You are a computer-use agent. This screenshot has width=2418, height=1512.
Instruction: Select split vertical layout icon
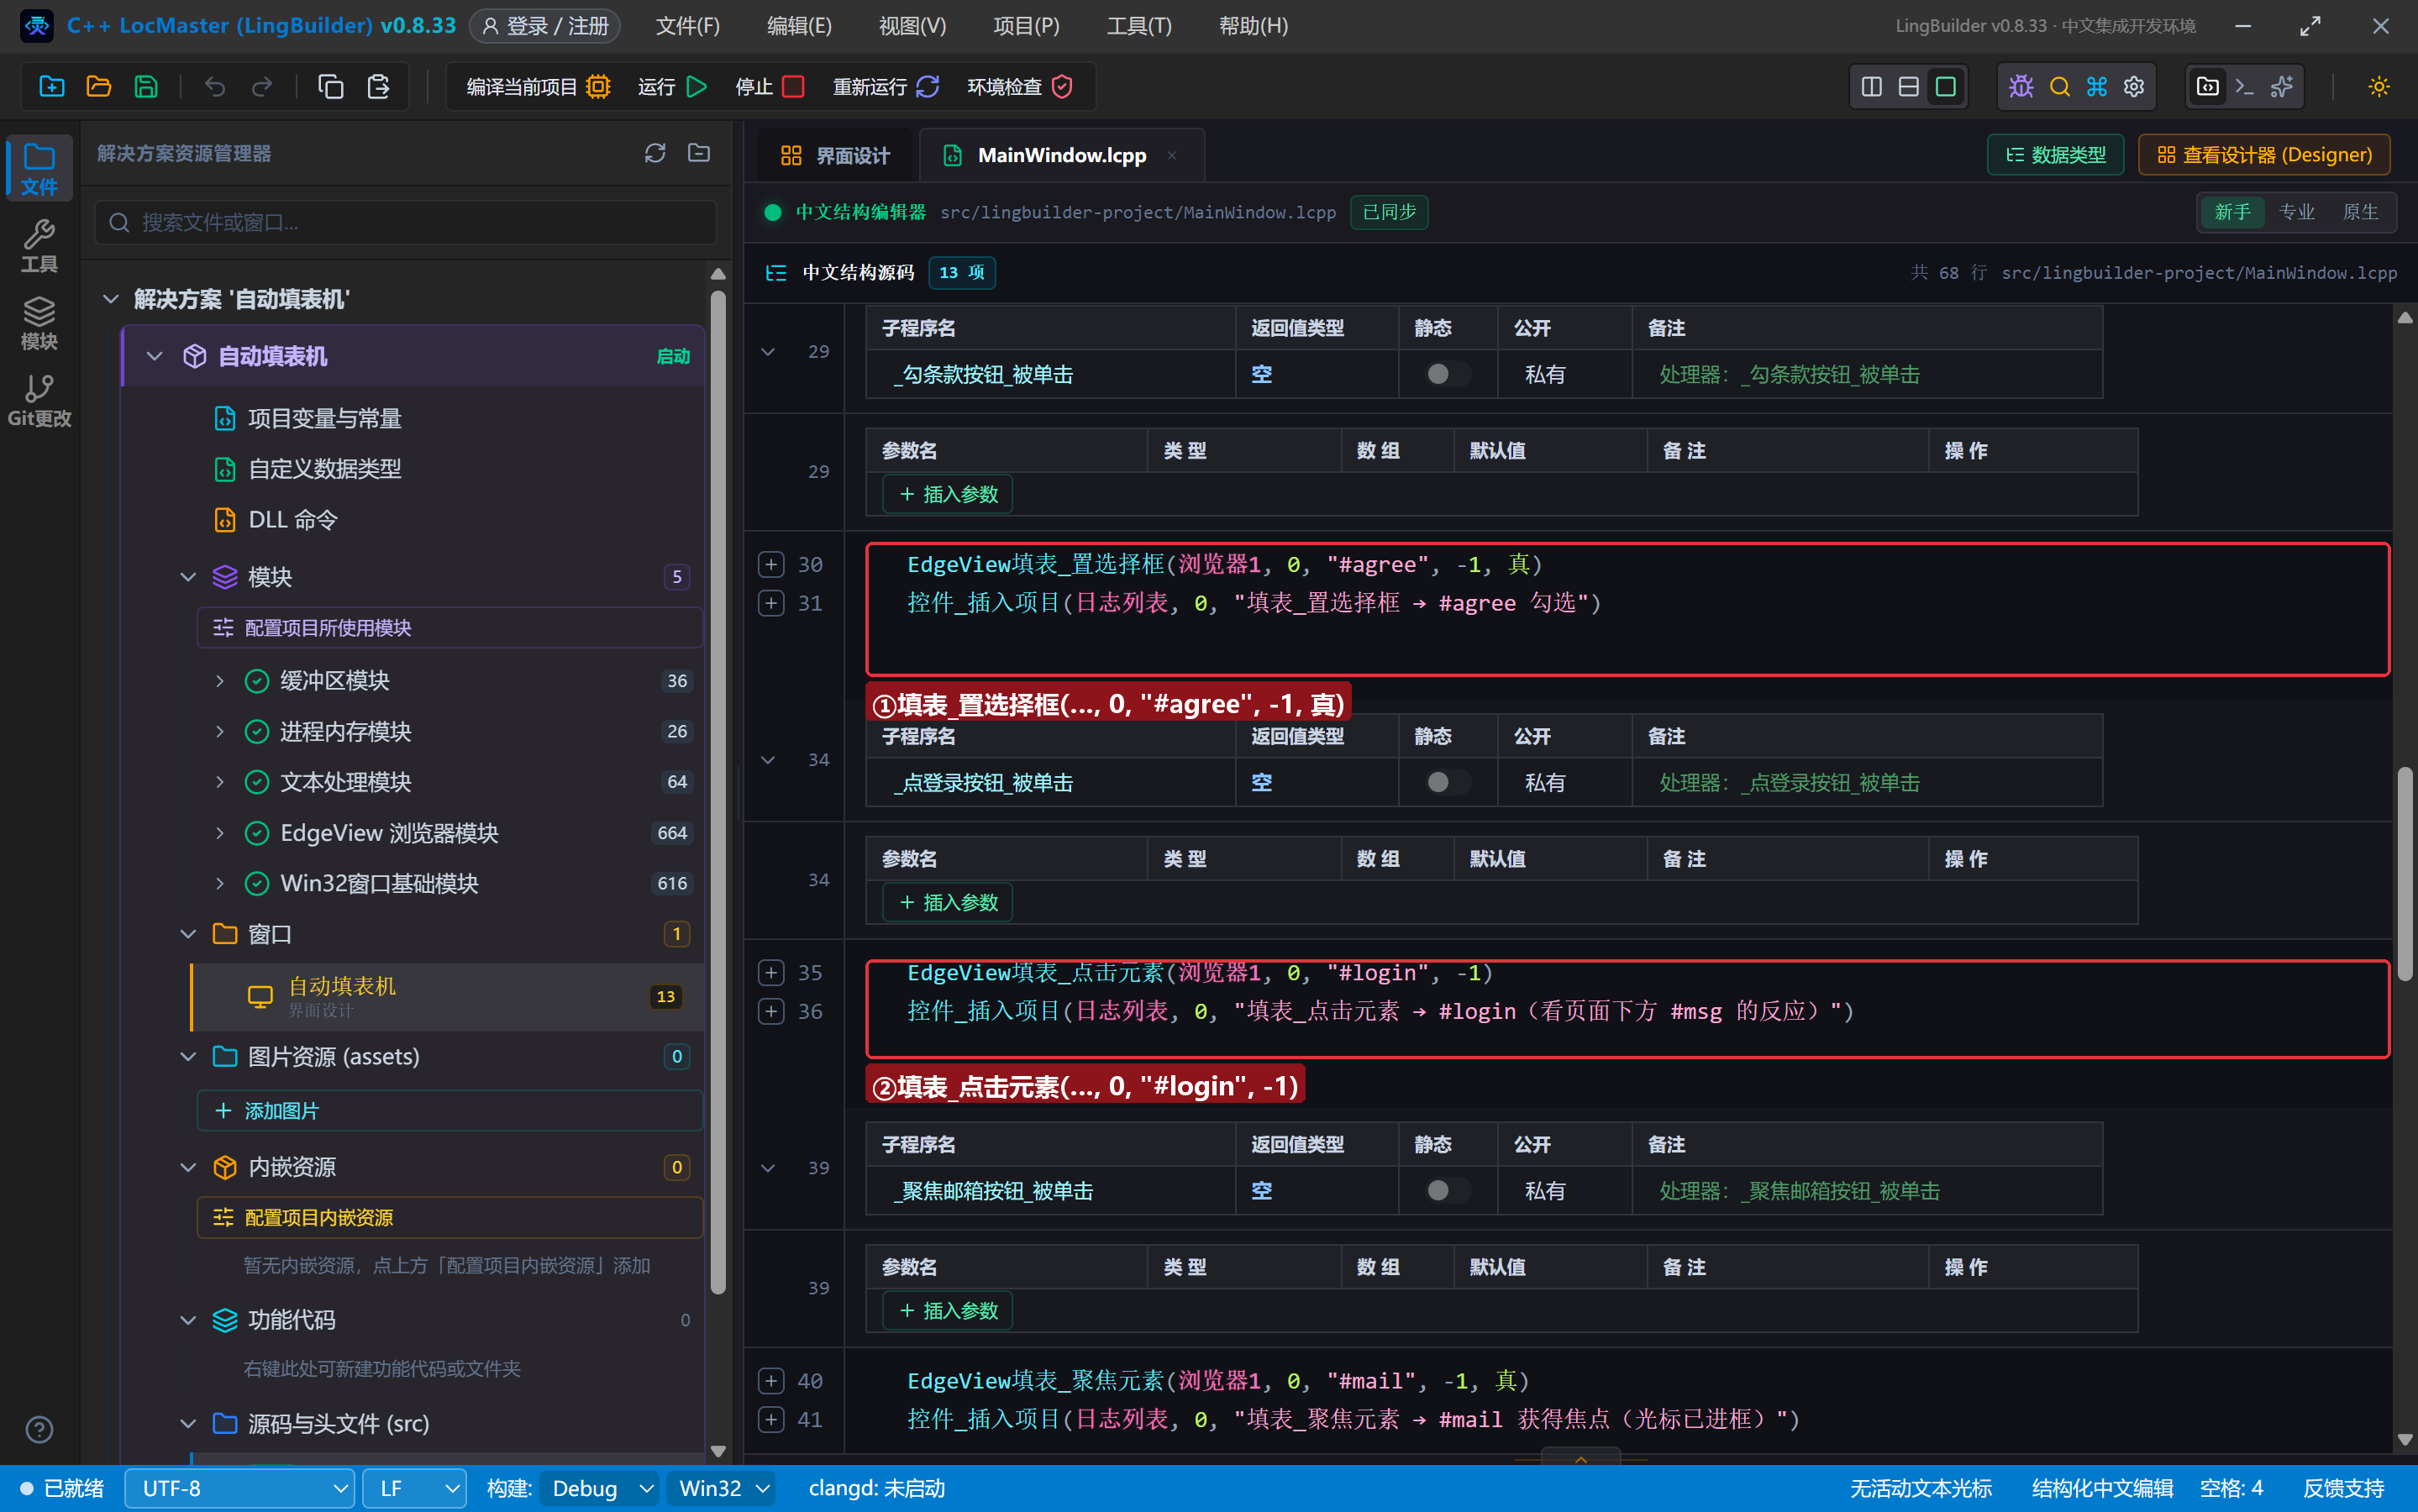coord(1872,87)
